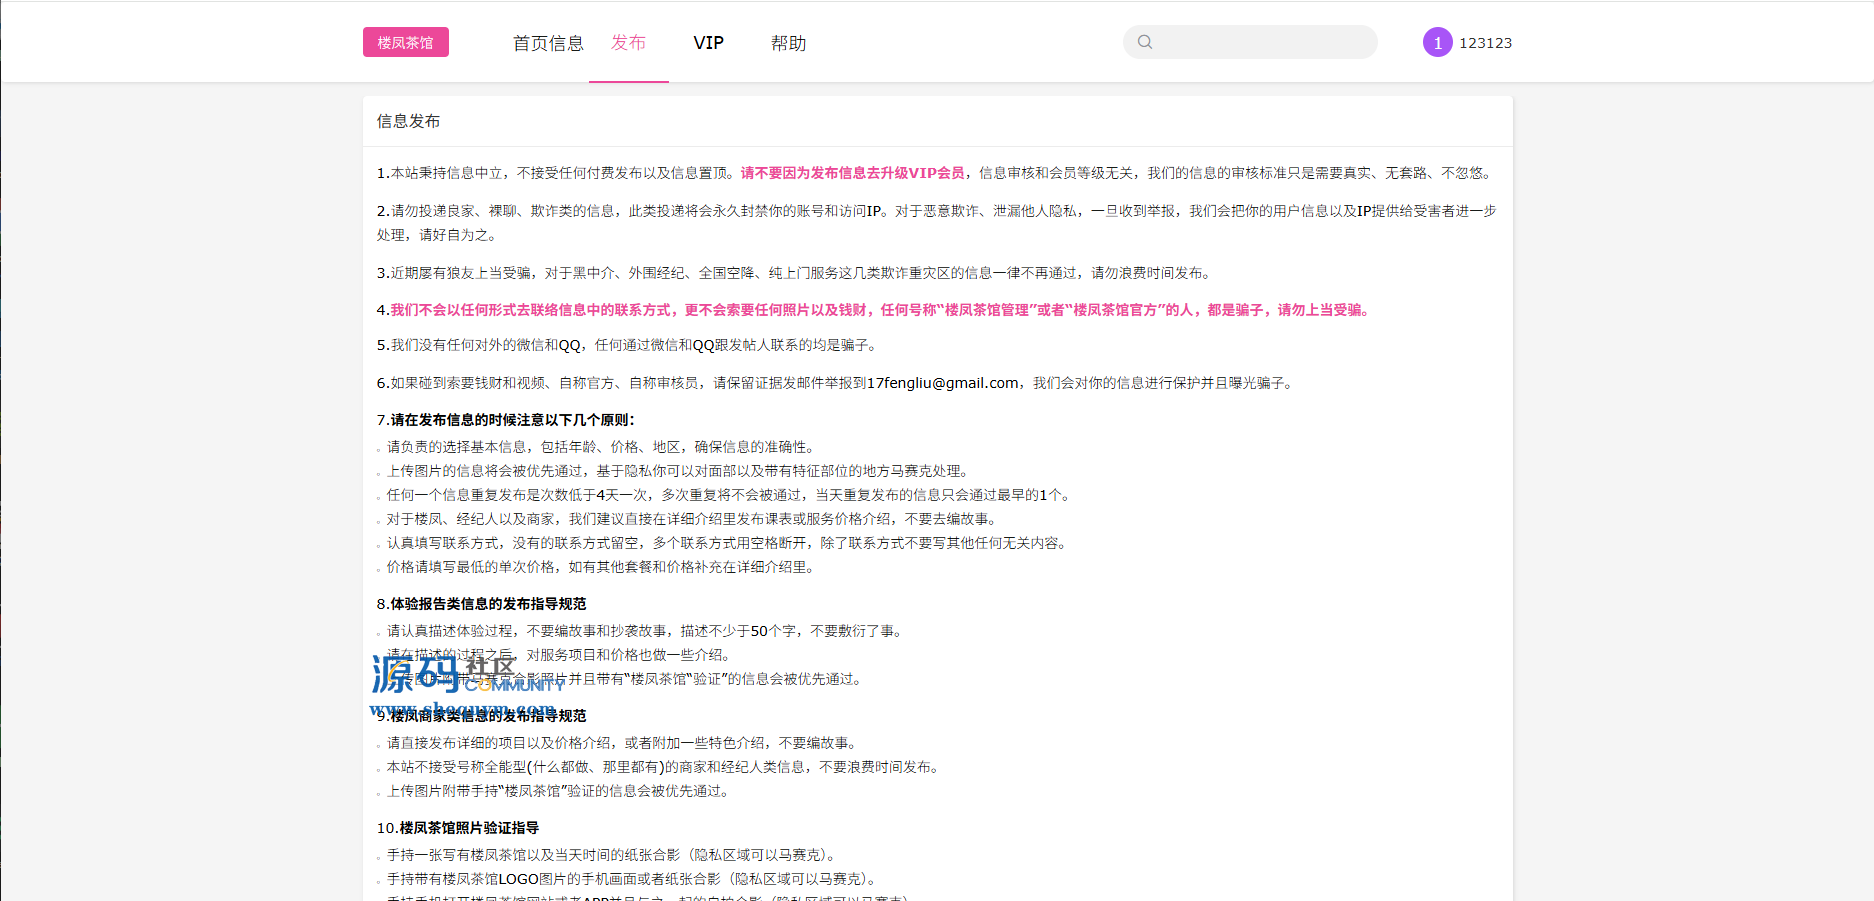Viewport: 1874px width, 901px height.
Task: Click the username 123123
Action: point(1485,43)
